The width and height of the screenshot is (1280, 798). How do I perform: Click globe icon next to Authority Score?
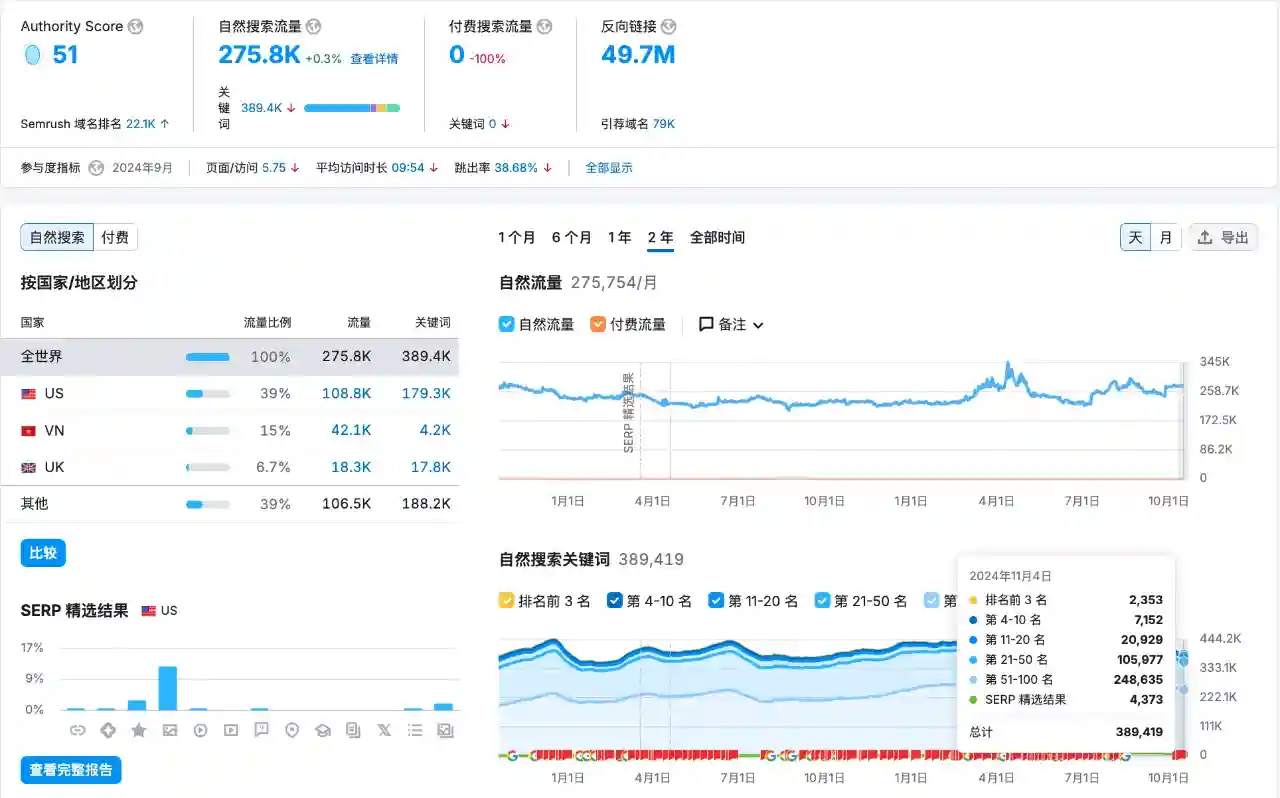[135, 27]
